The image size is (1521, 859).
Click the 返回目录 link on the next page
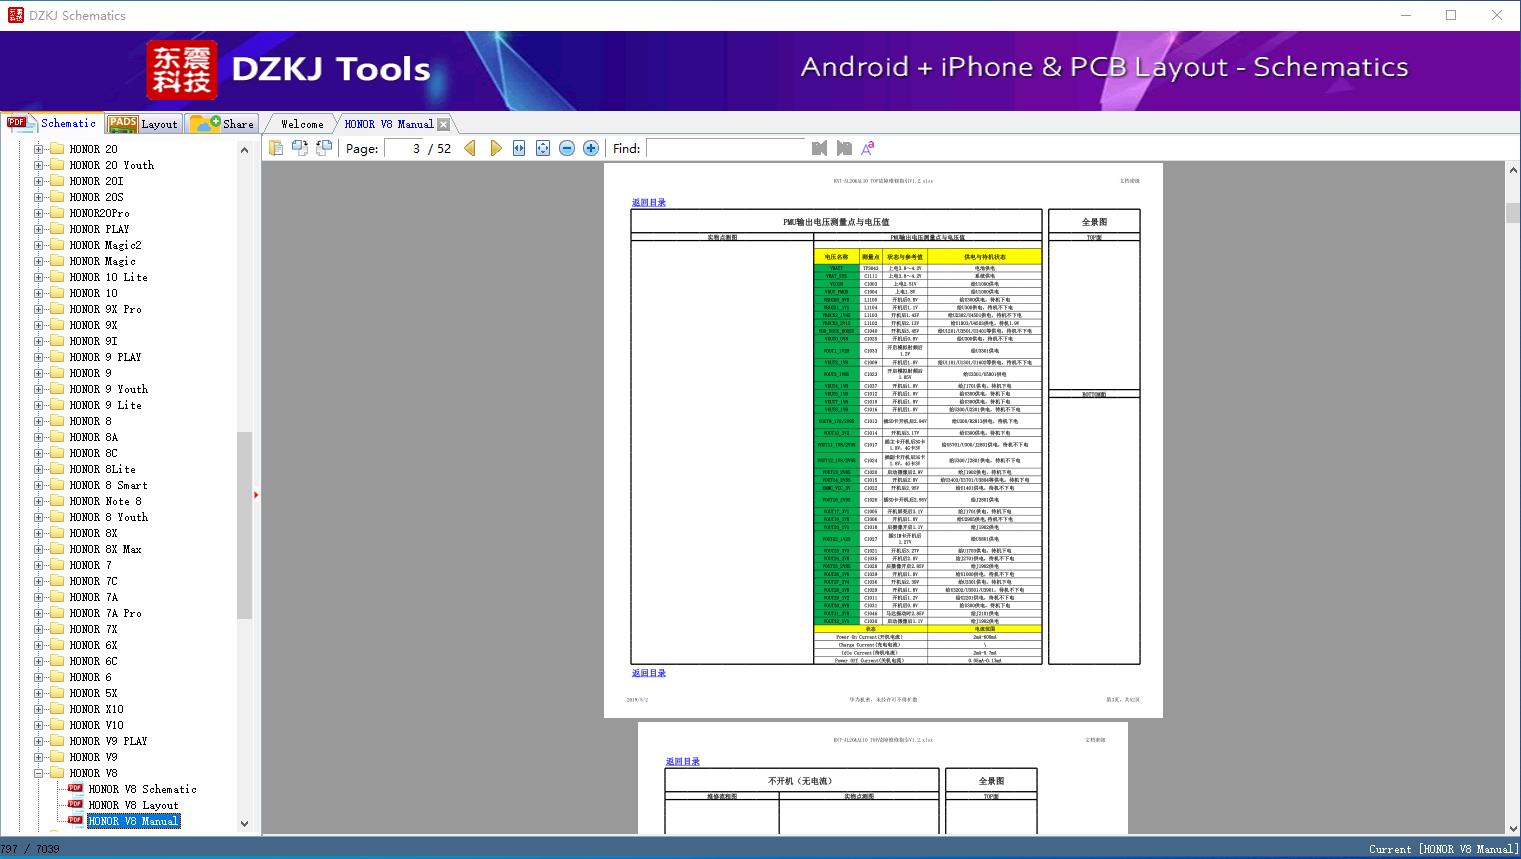[x=683, y=762]
